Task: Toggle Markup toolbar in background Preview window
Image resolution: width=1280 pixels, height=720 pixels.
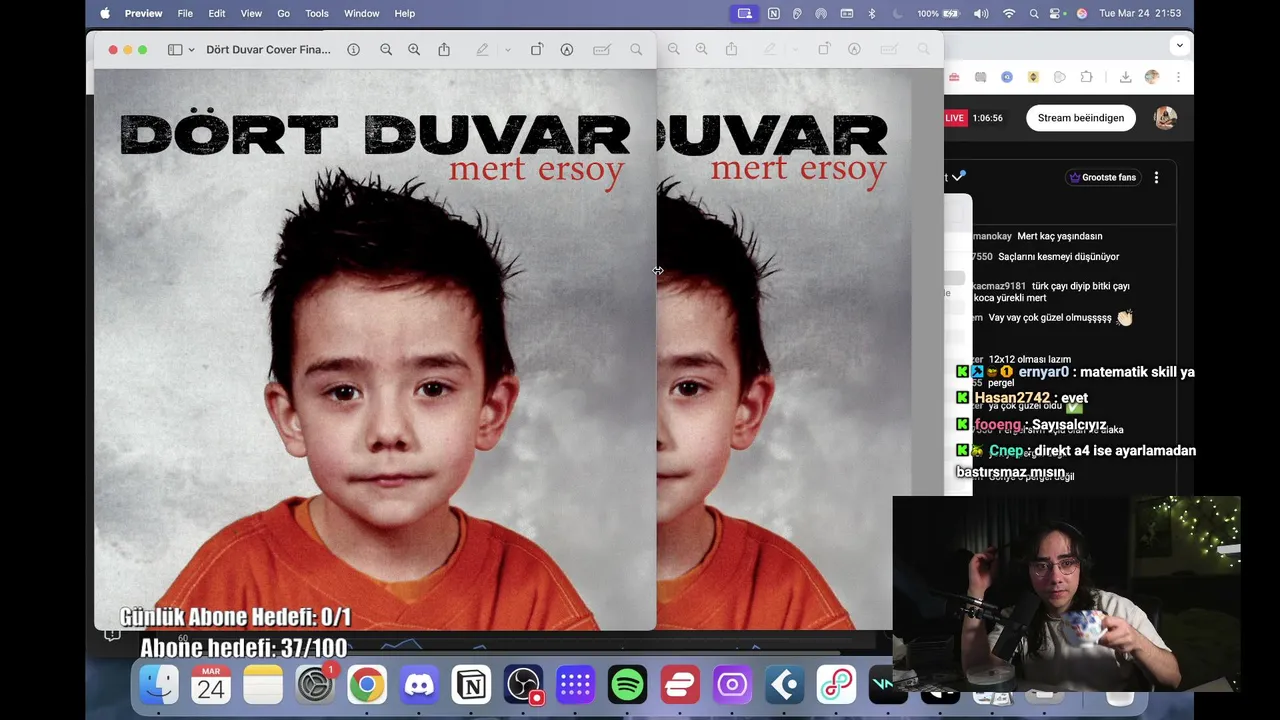Action: [x=855, y=49]
